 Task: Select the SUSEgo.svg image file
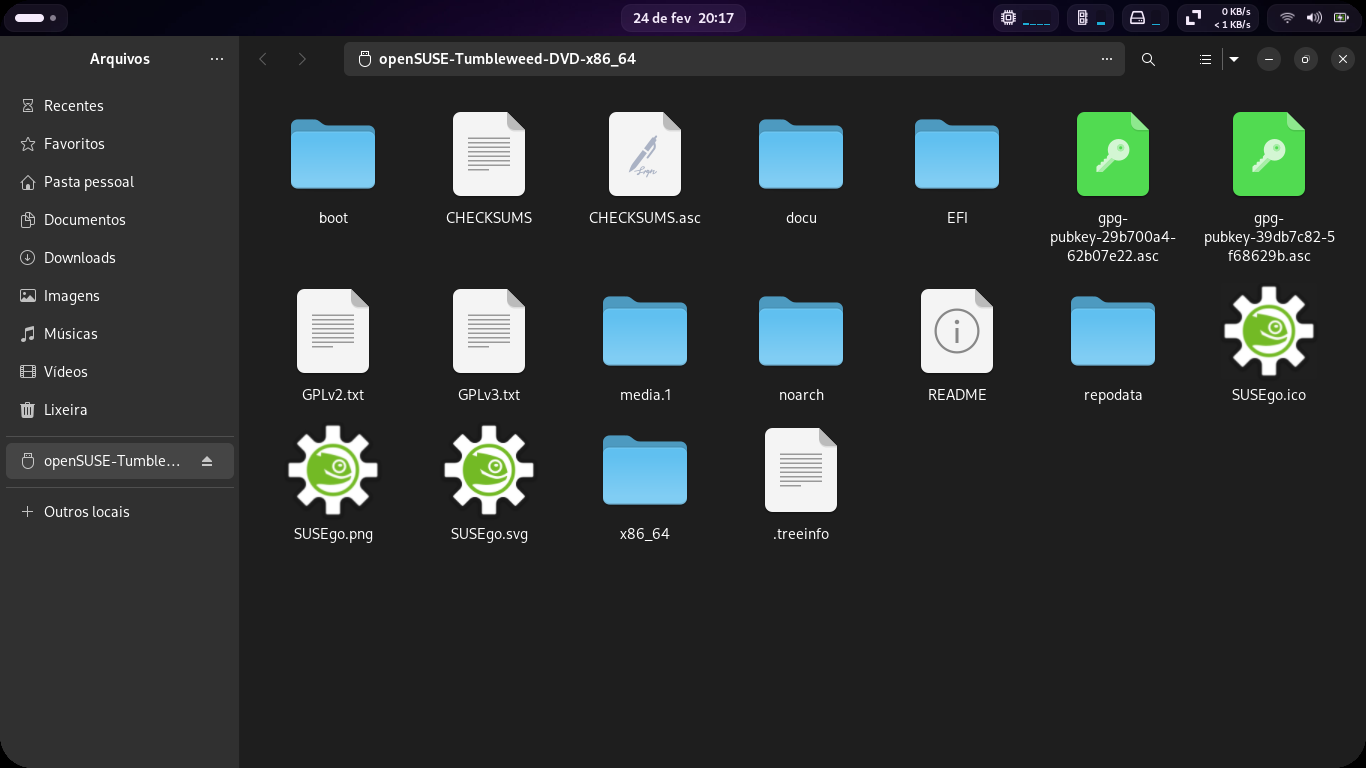pos(489,470)
